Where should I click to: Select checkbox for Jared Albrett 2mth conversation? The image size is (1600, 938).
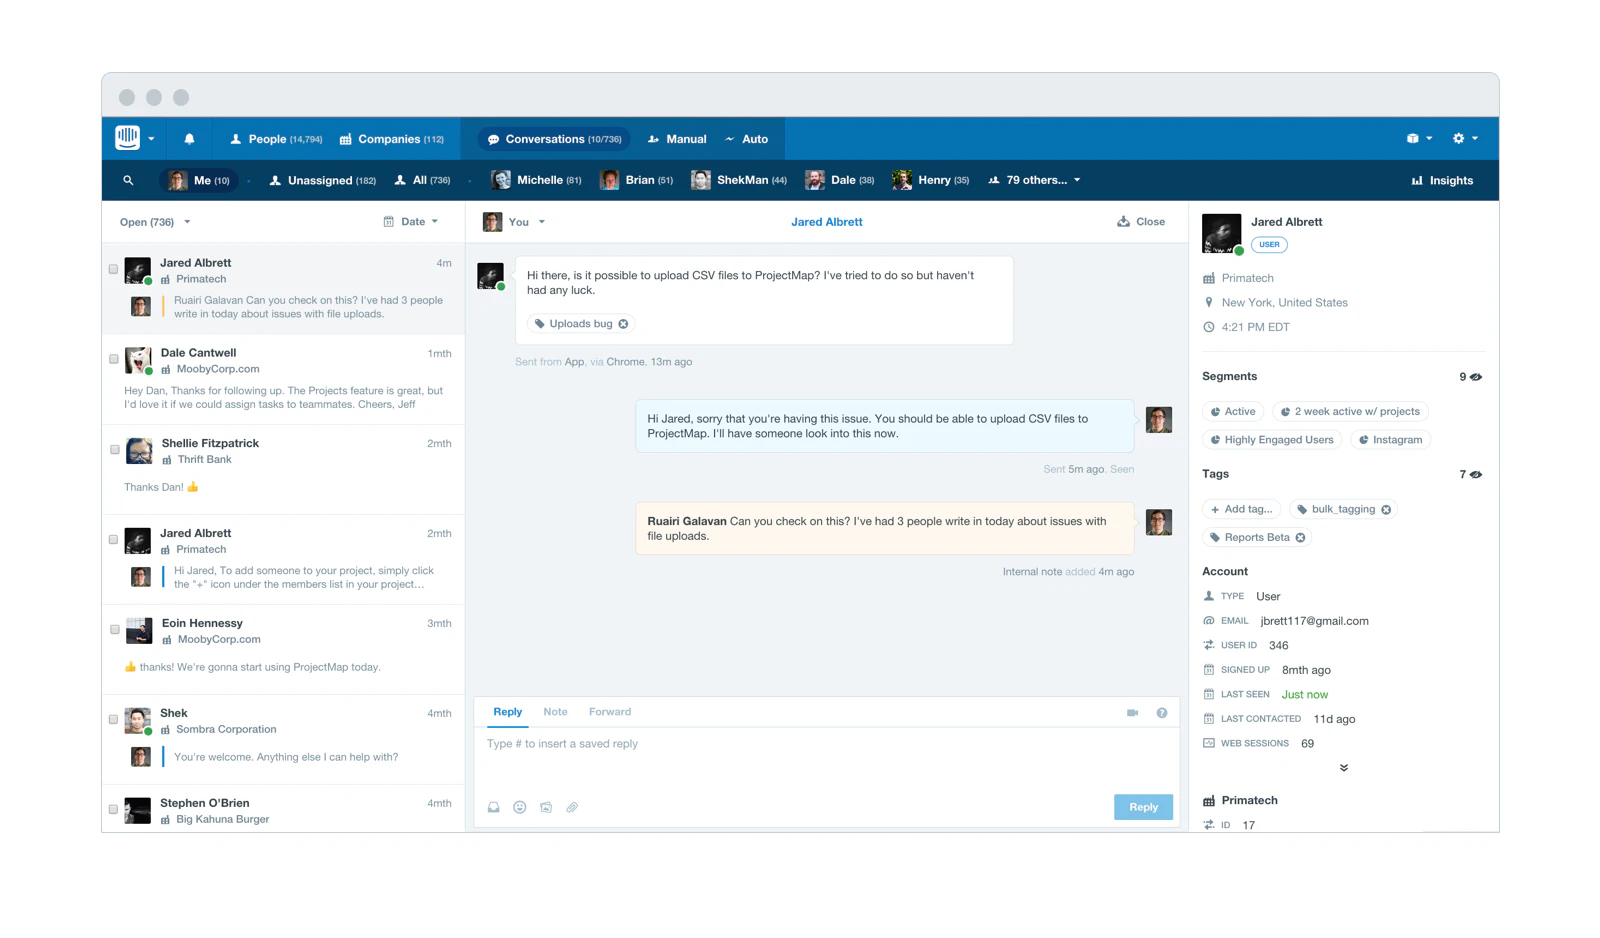pyautogui.click(x=113, y=540)
